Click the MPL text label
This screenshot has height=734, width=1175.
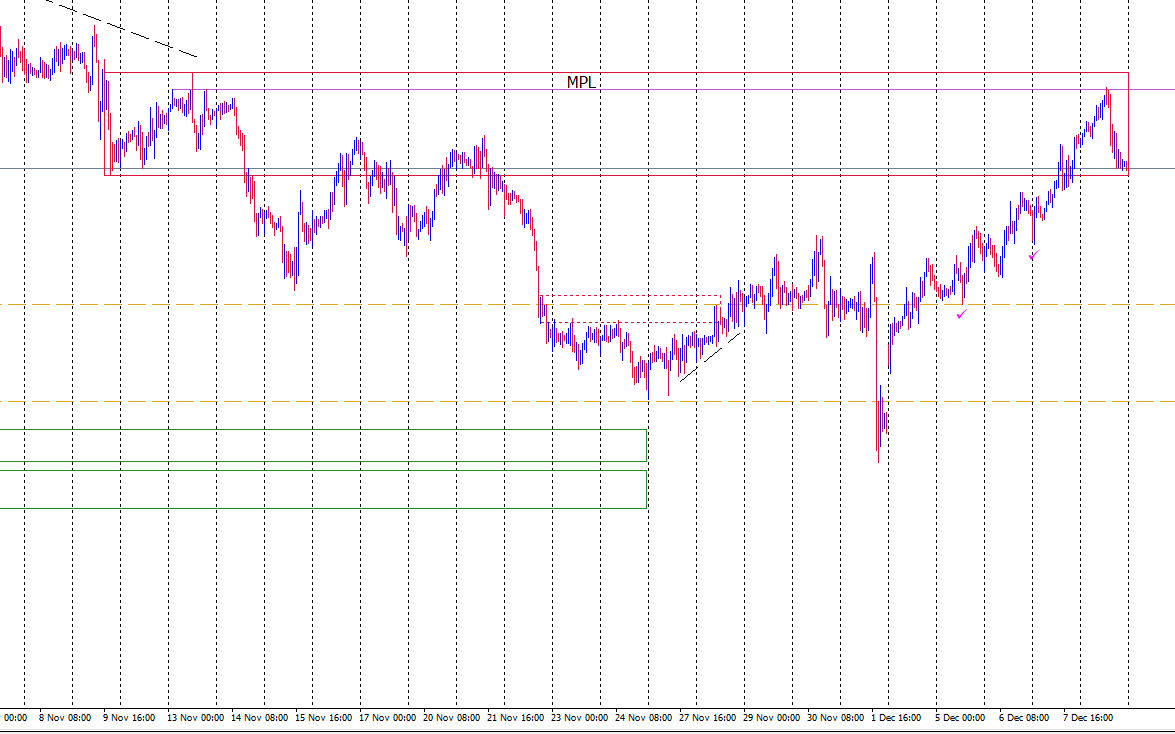[581, 83]
